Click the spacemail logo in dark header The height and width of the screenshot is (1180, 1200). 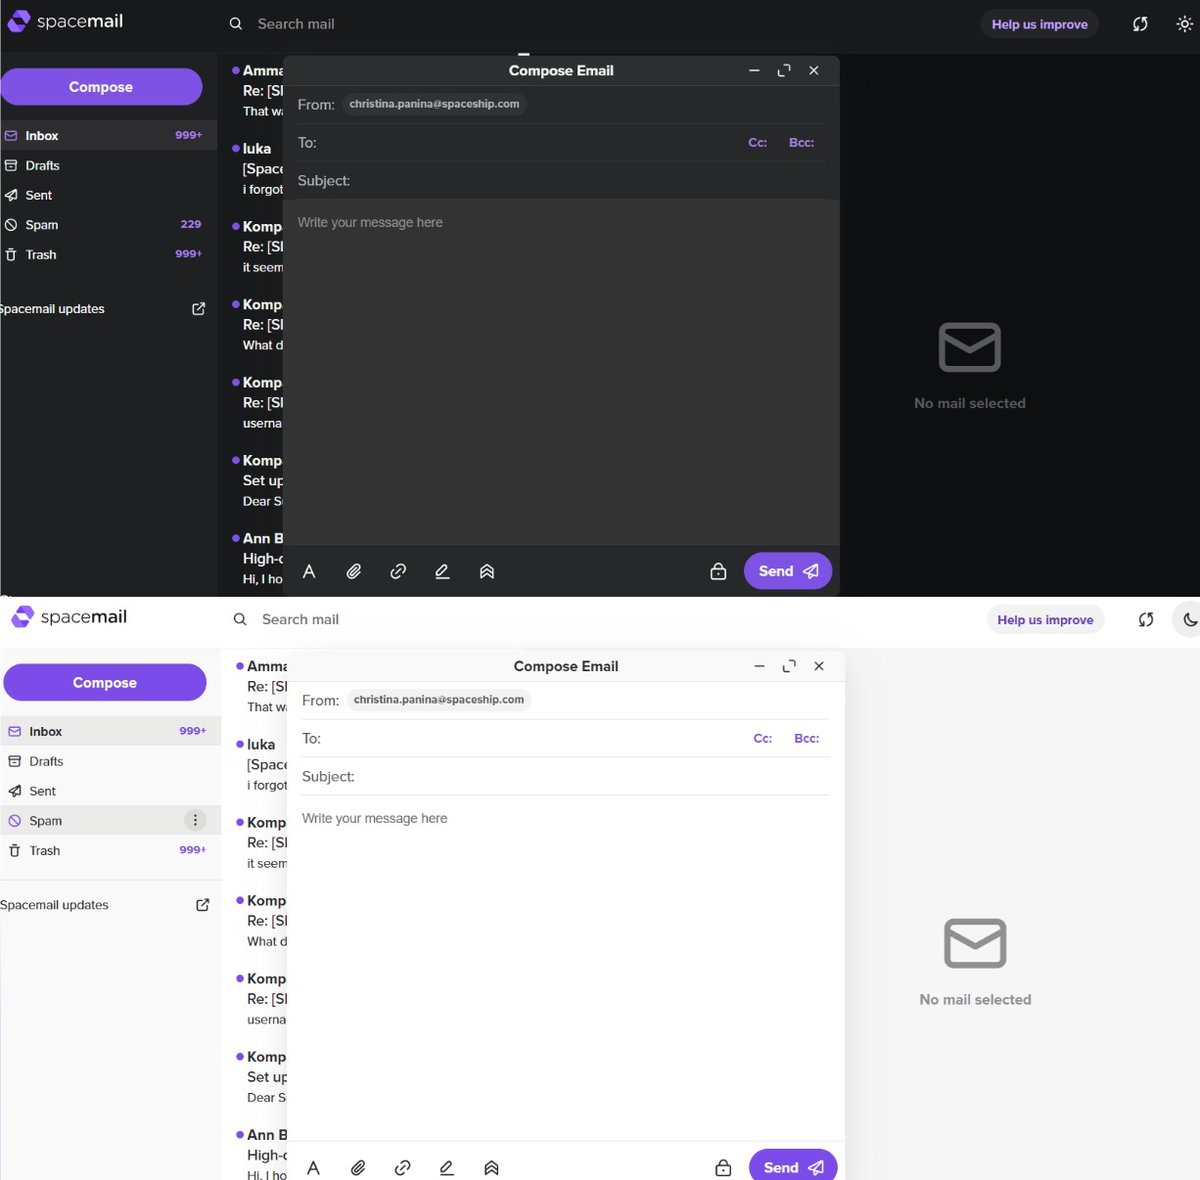[65, 21]
